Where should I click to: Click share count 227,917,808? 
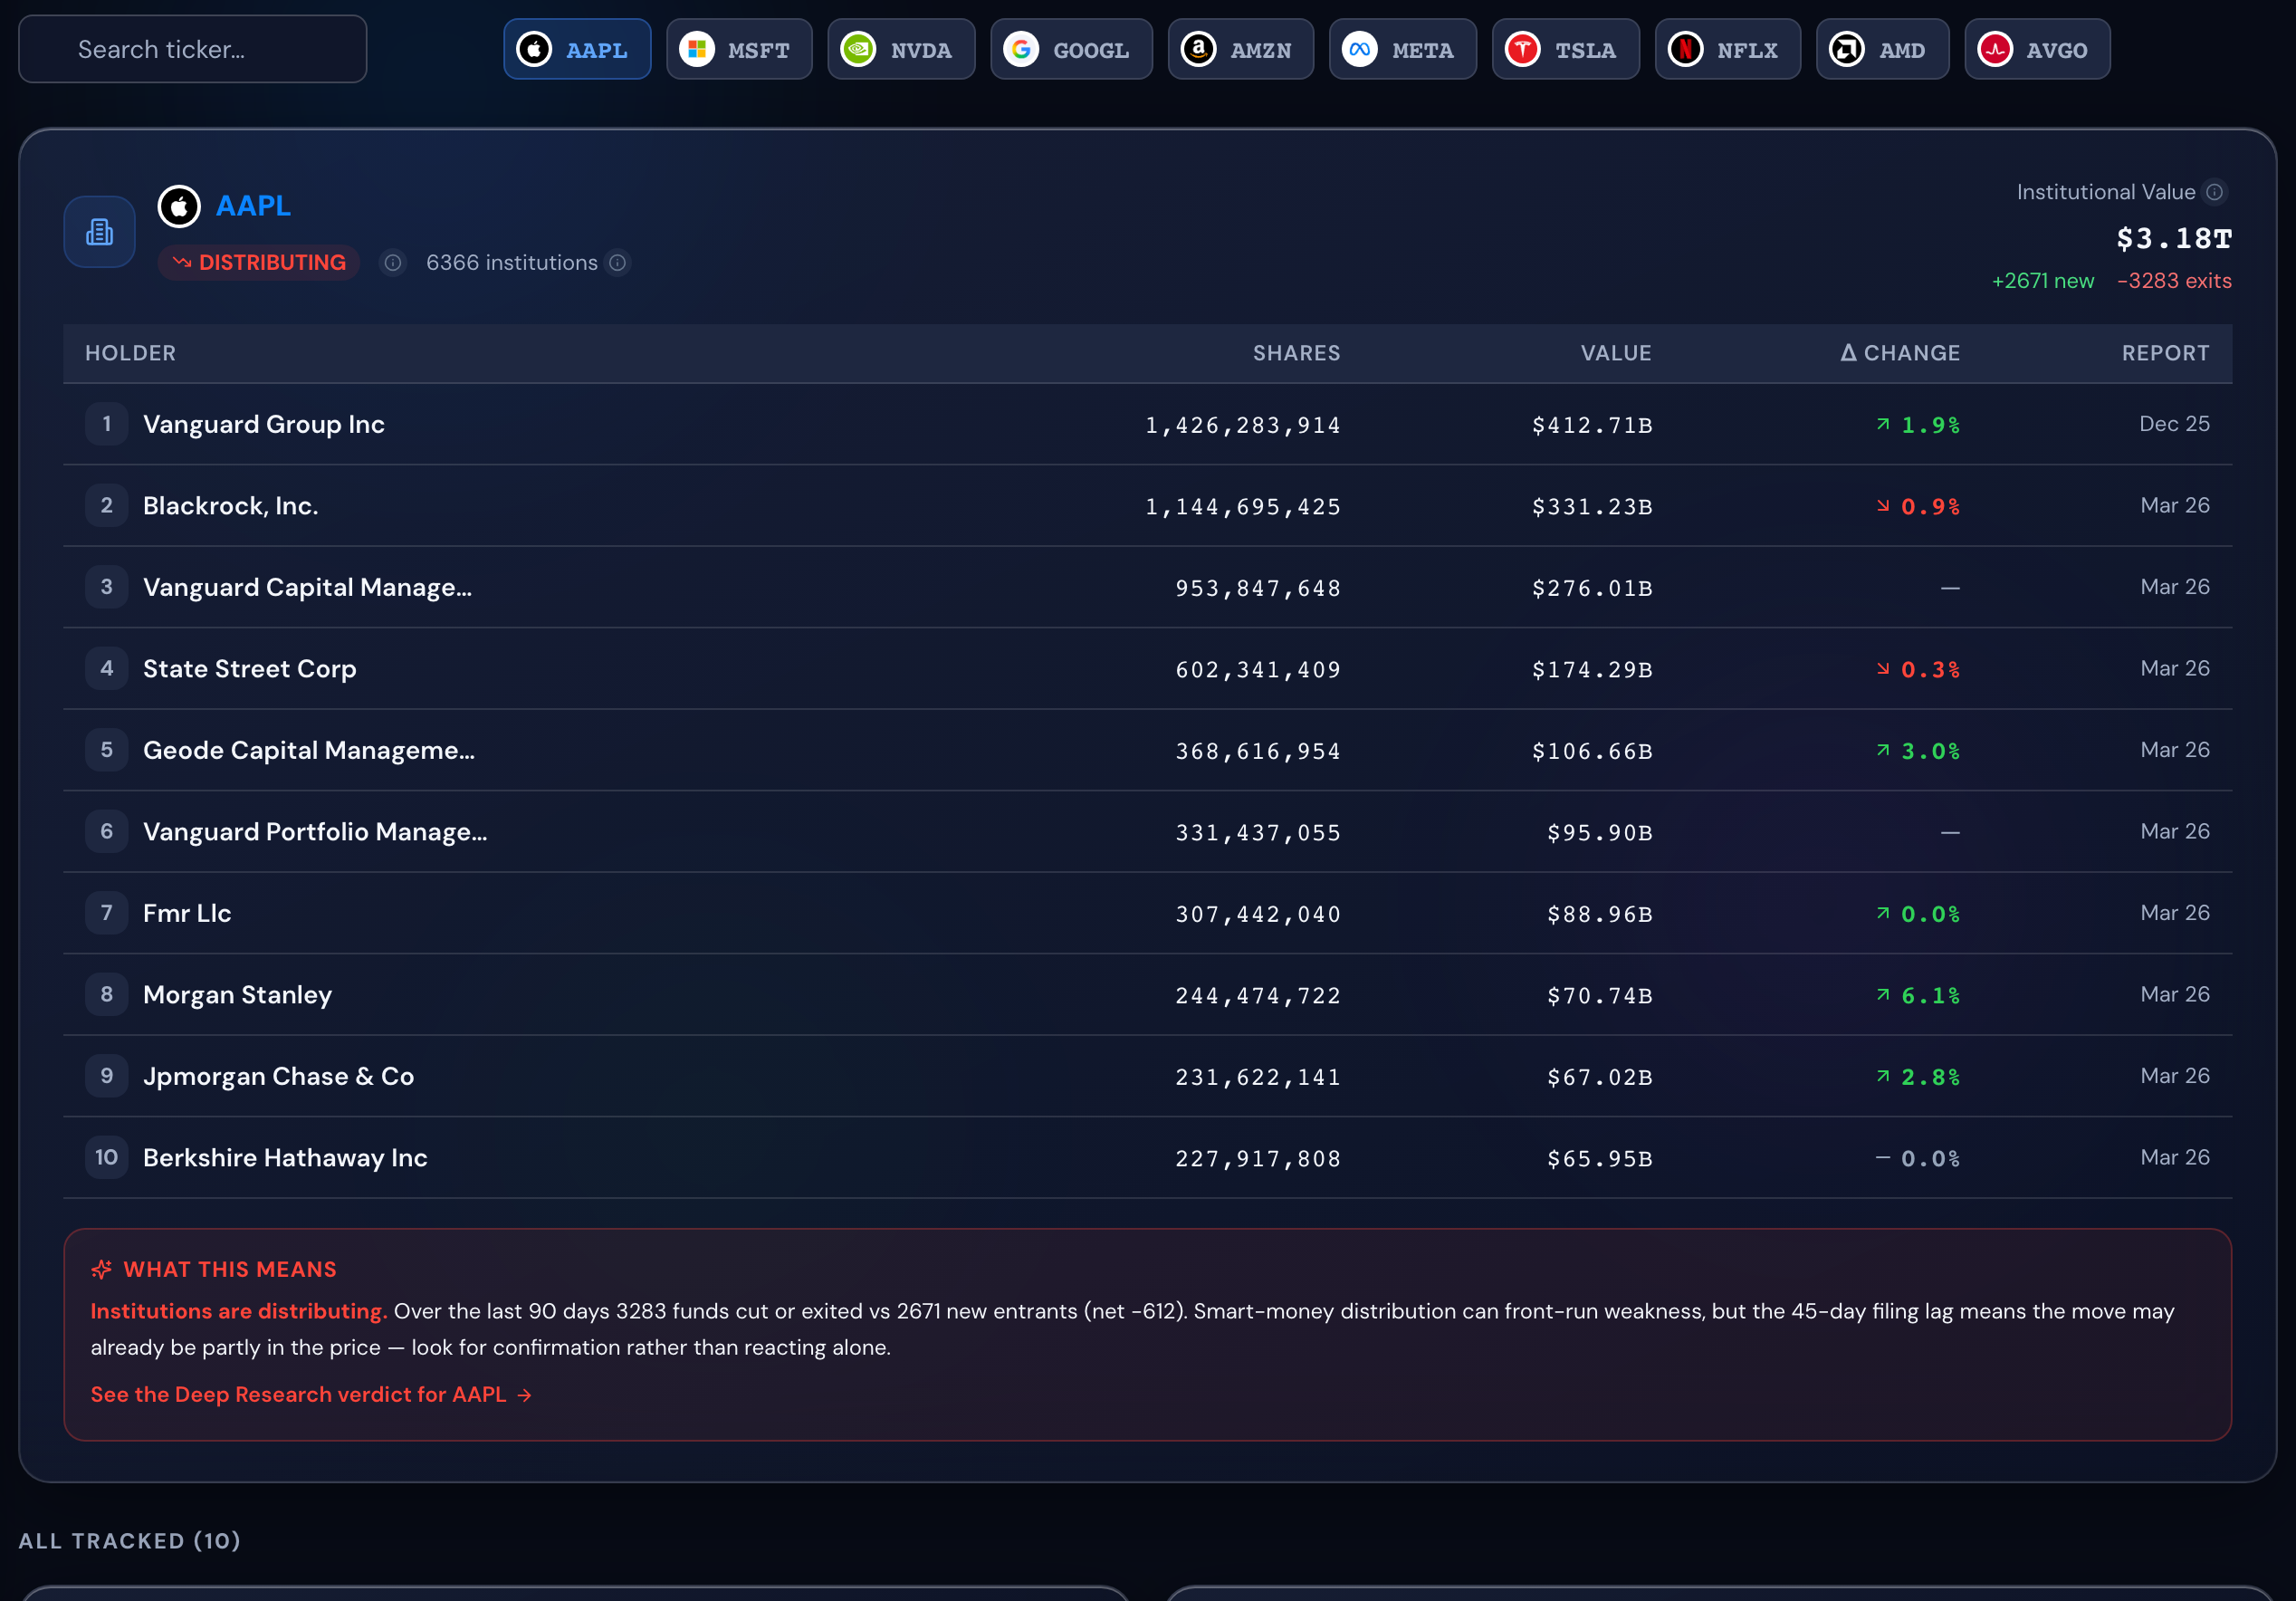pyautogui.click(x=1258, y=1159)
